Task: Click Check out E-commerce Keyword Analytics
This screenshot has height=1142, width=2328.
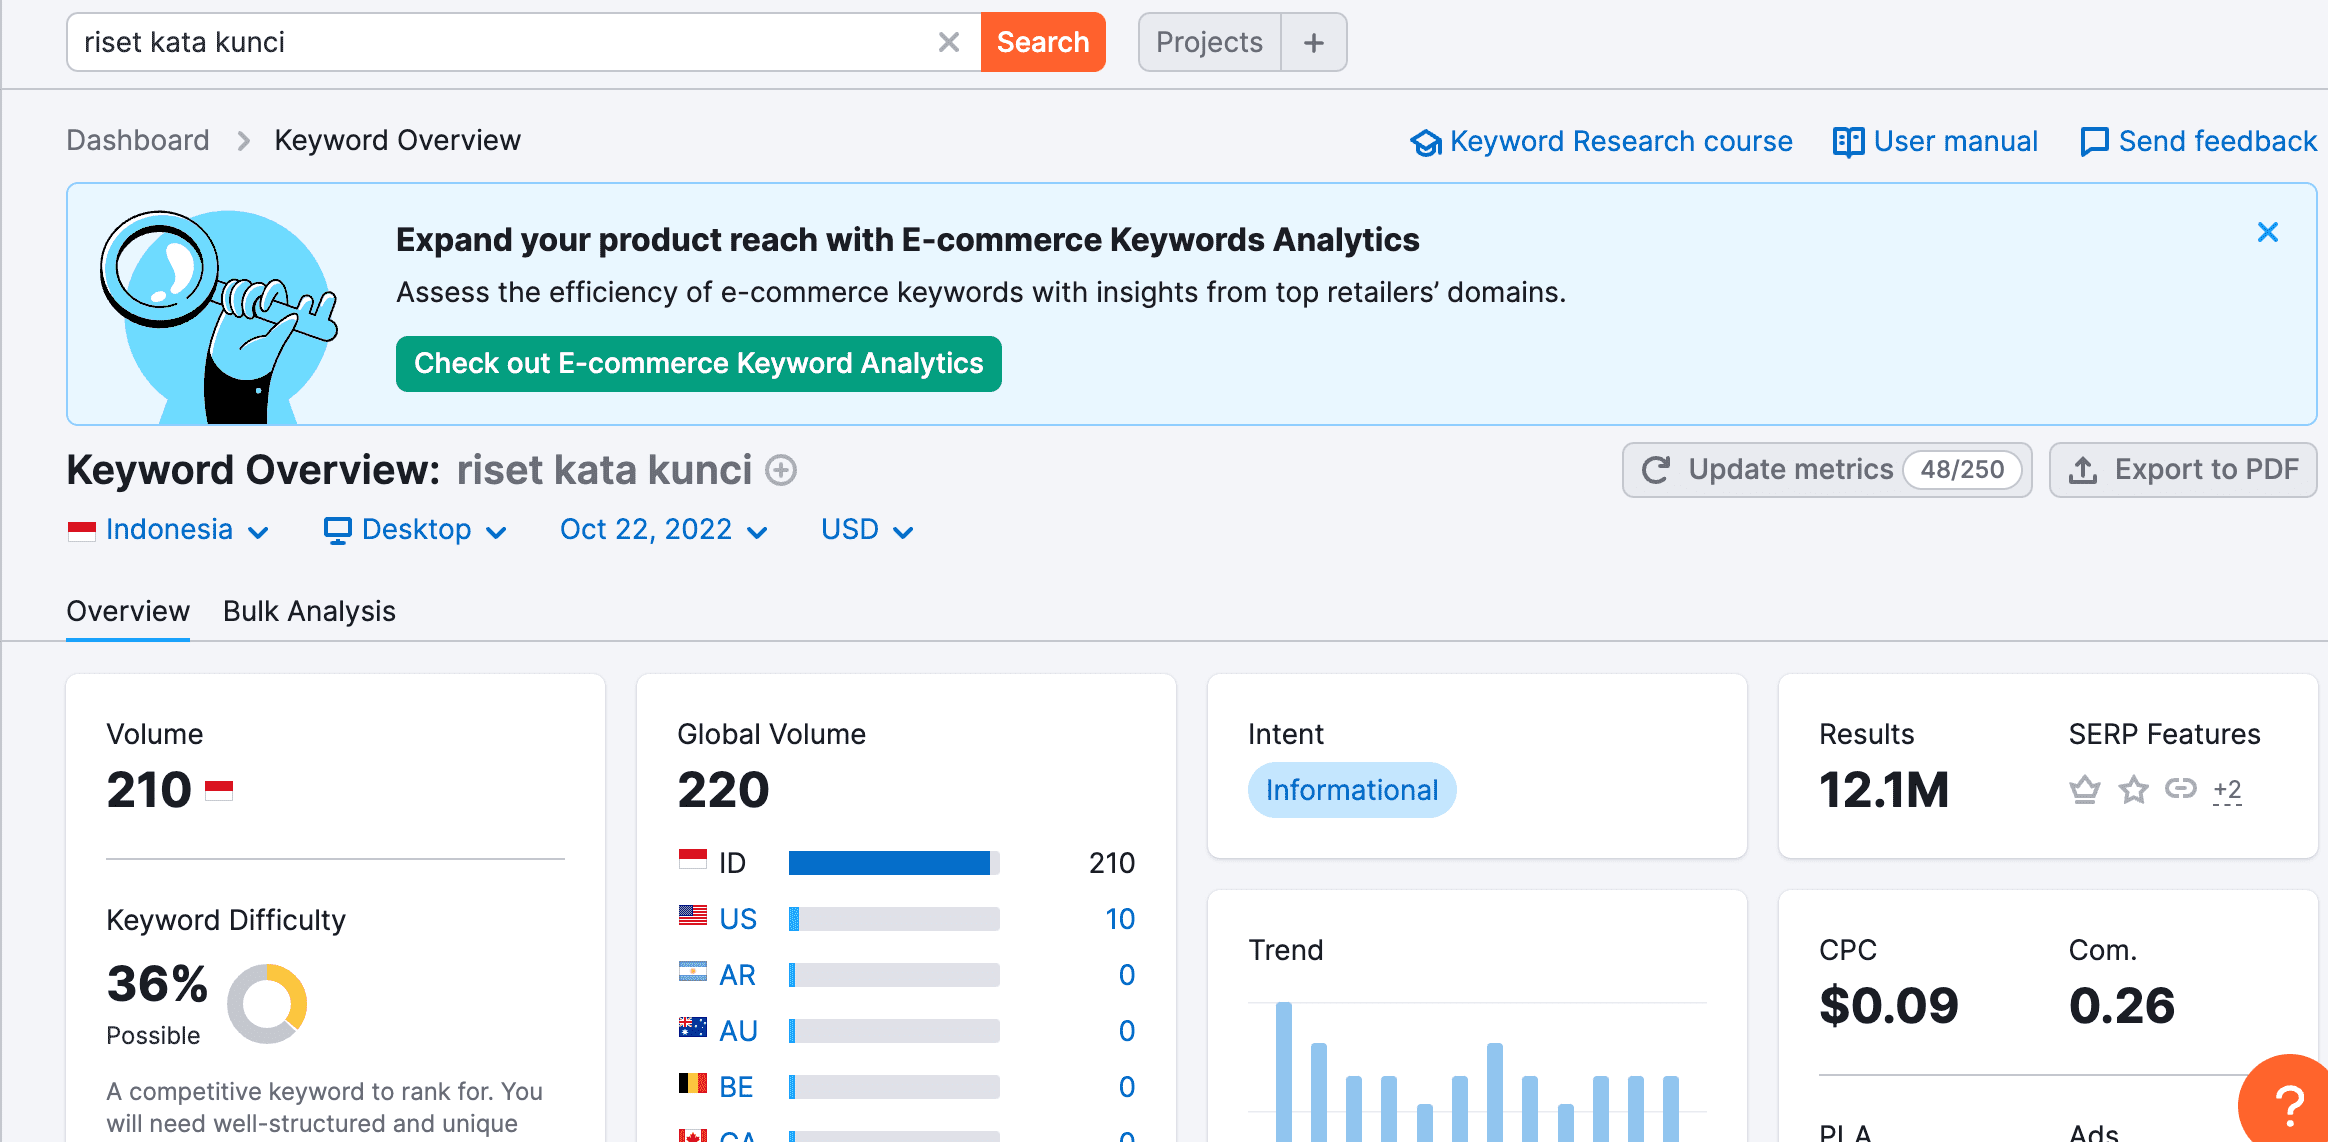Action: [x=698, y=364]
